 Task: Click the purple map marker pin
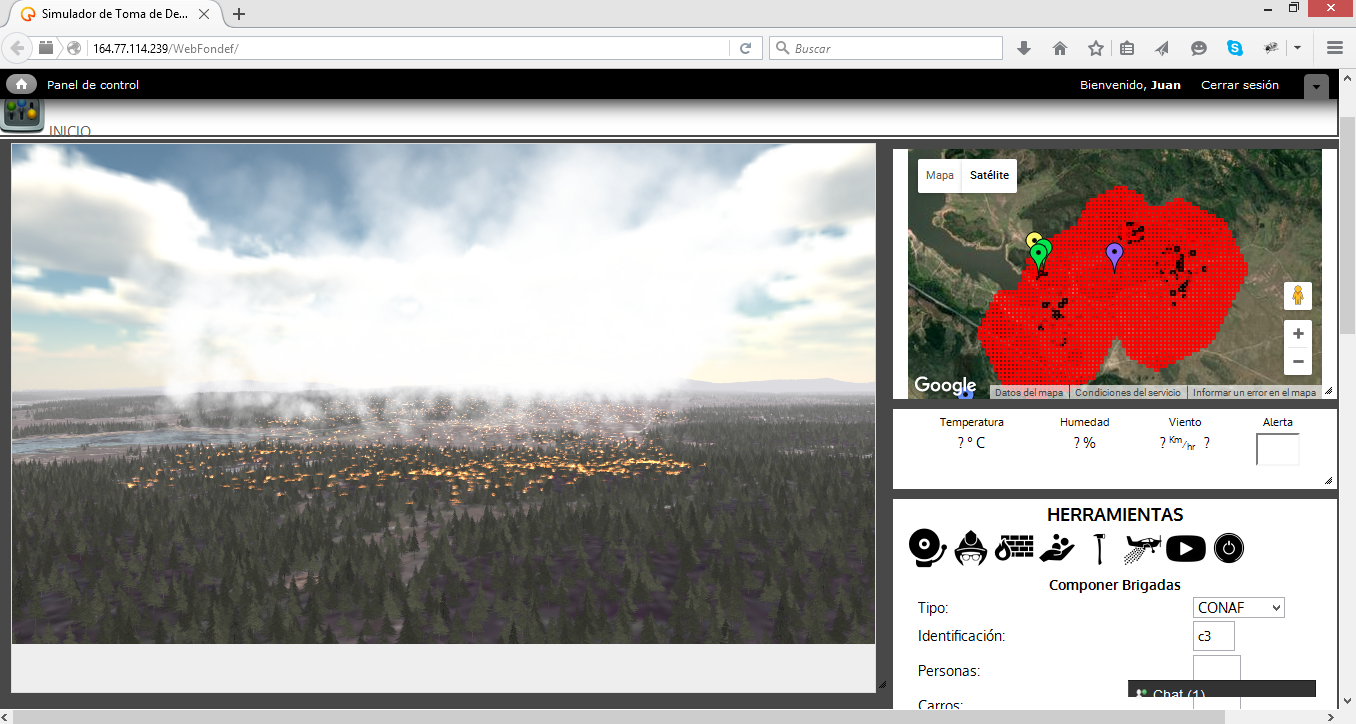[x=1114, y=256]
